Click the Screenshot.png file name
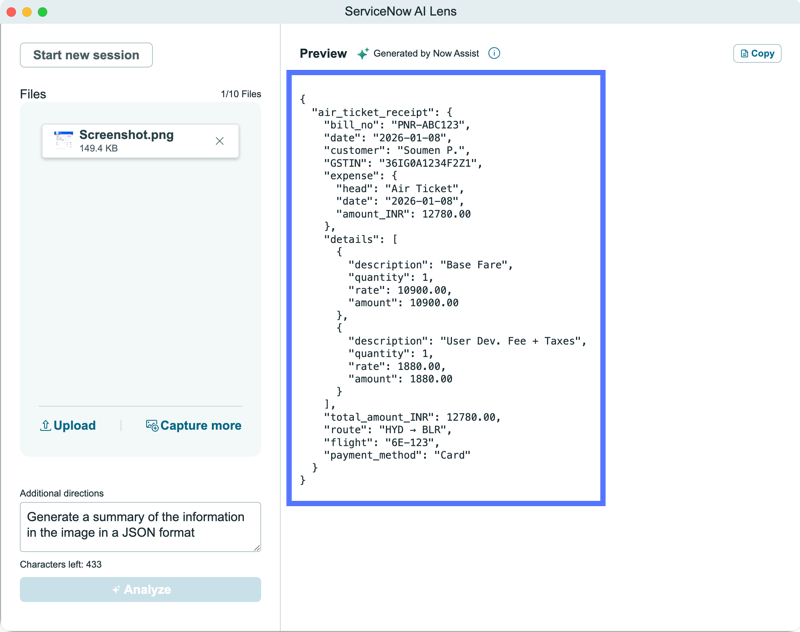This screenshot has height=632, width=800. pos(127,135)
